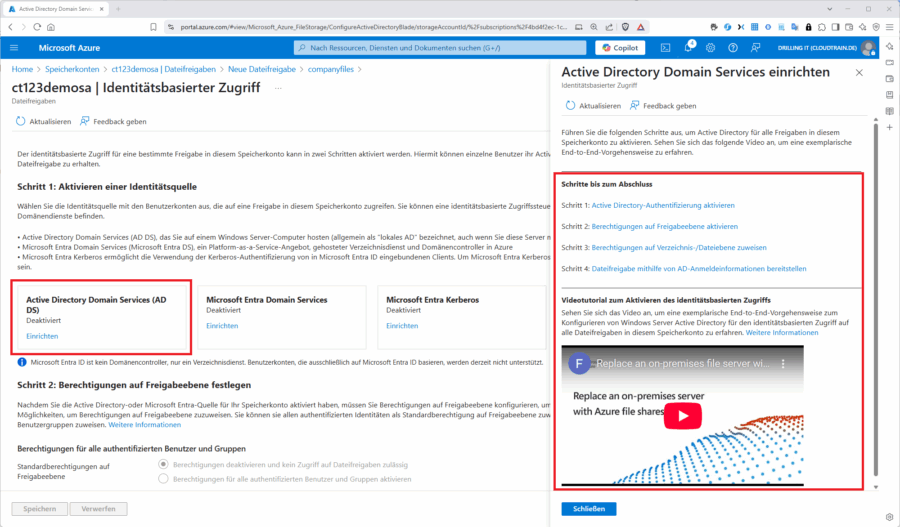Screen dimensions: 900x527
Task: Open a new browser tab
Action: (118, 9)
